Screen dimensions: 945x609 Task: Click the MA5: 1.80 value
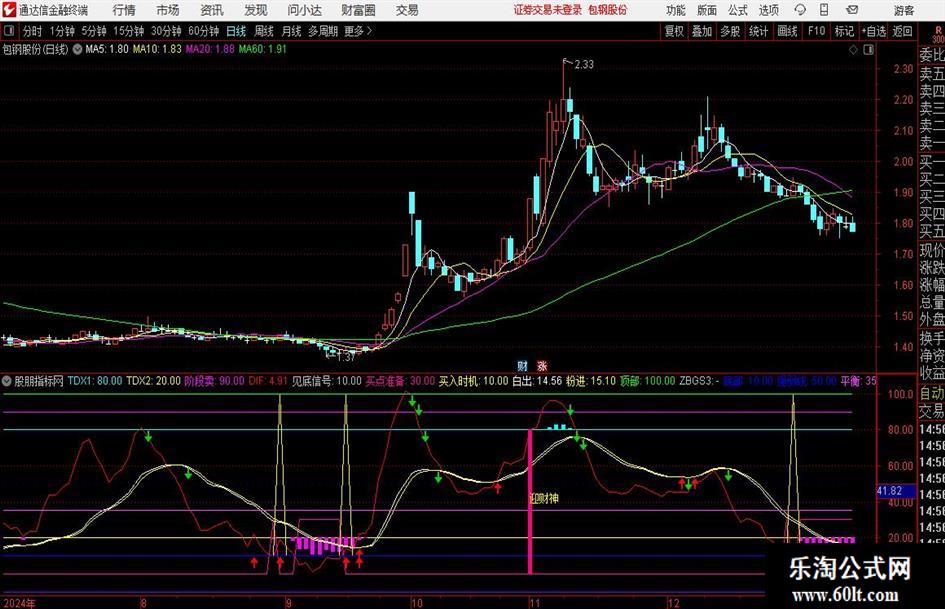107,49
